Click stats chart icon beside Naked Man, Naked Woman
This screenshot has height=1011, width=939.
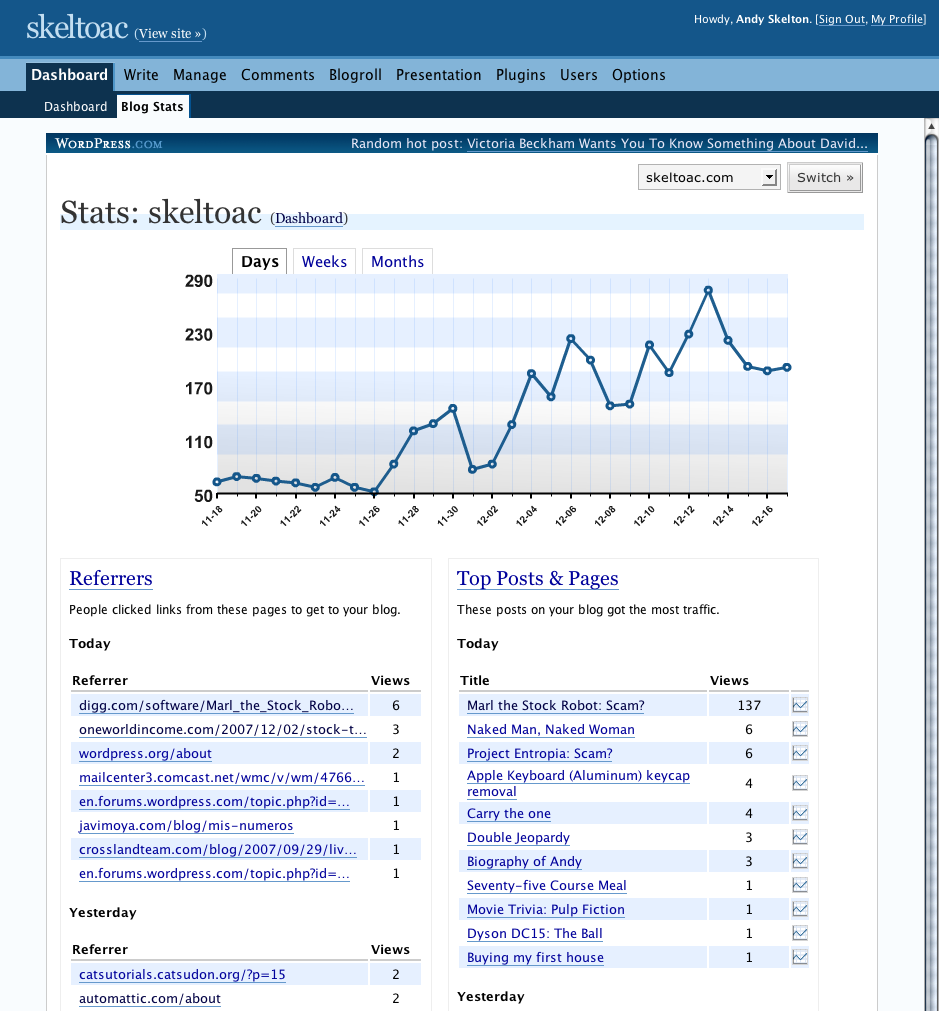click(x=799, y=729)
